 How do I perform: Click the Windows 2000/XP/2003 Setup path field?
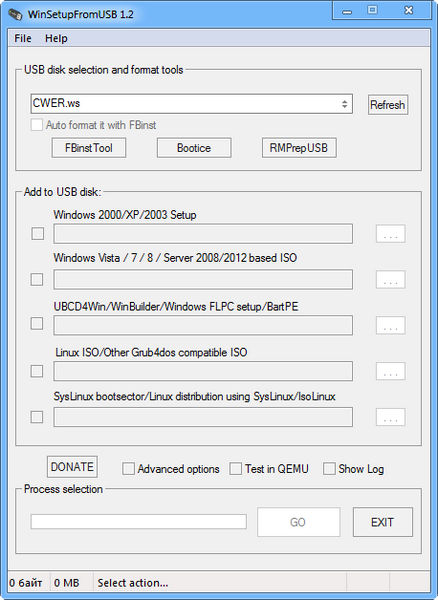coord(203,234)
